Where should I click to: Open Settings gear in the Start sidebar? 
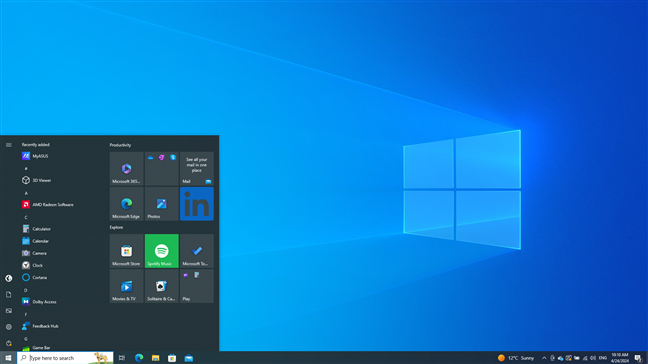tap(9, 327)
